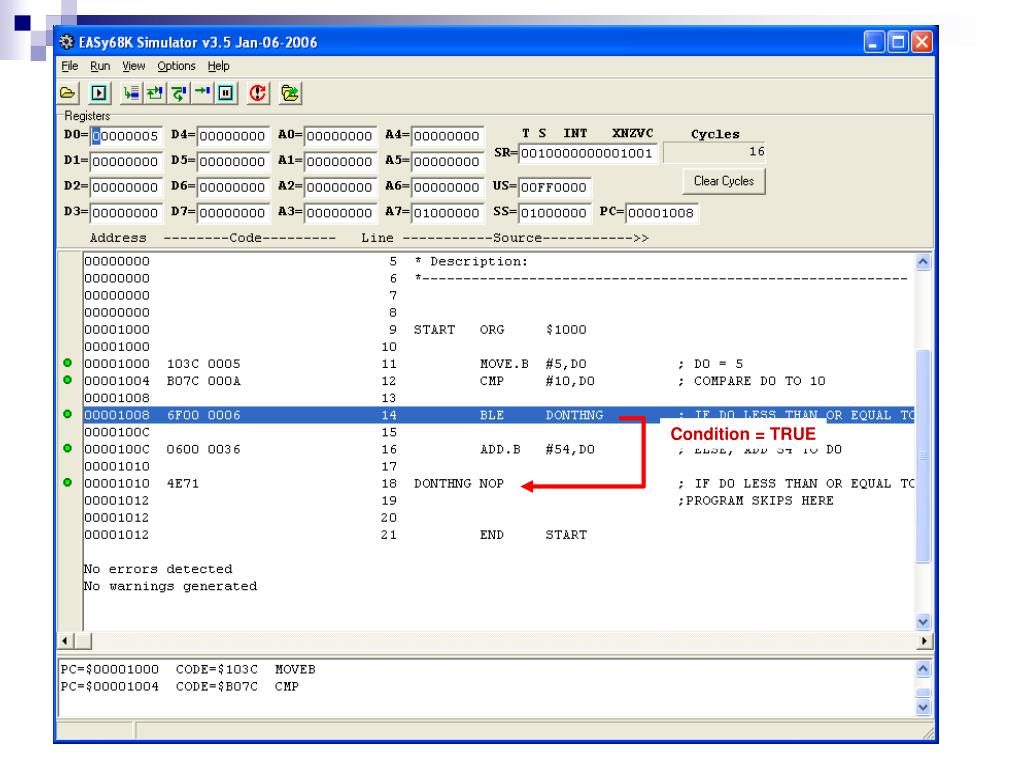This screenshot has height=768, width=1024.
Task: Open the Help menu
Action: [218, 66]
